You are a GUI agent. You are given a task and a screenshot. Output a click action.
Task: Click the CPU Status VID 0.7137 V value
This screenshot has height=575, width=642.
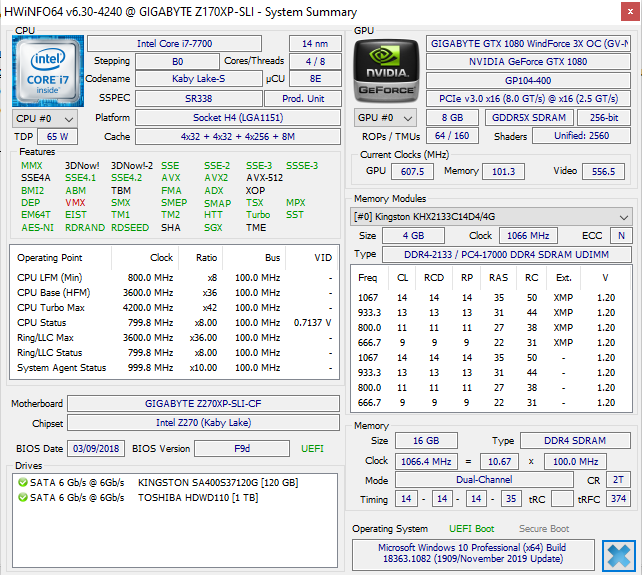(x=312, y=323)
